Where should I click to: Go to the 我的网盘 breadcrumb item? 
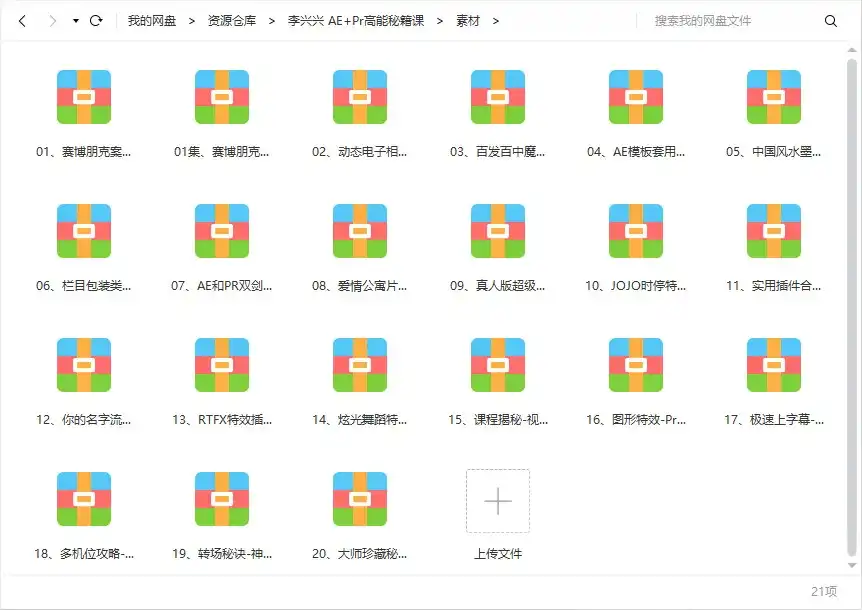point(152,19)
